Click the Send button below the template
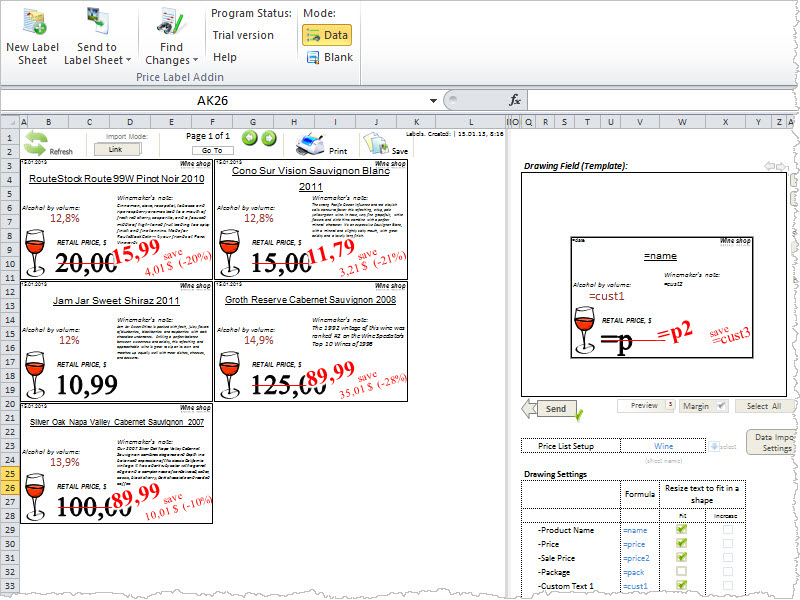800x600 pixels. click(x=557, y=409)
